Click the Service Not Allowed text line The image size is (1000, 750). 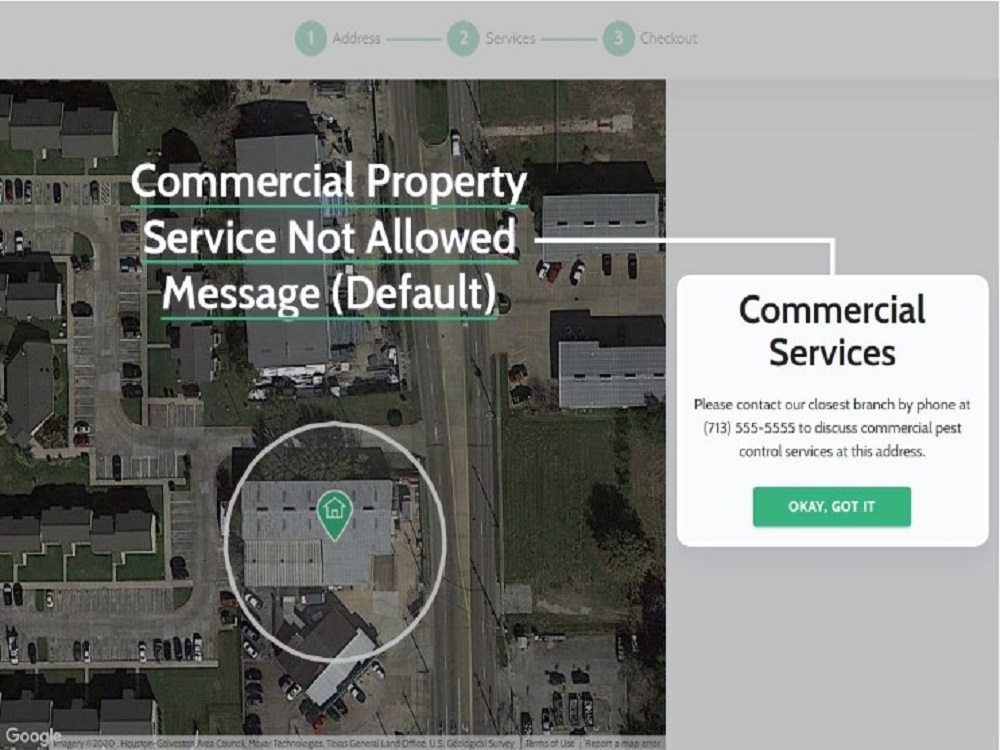coord(330,238)
